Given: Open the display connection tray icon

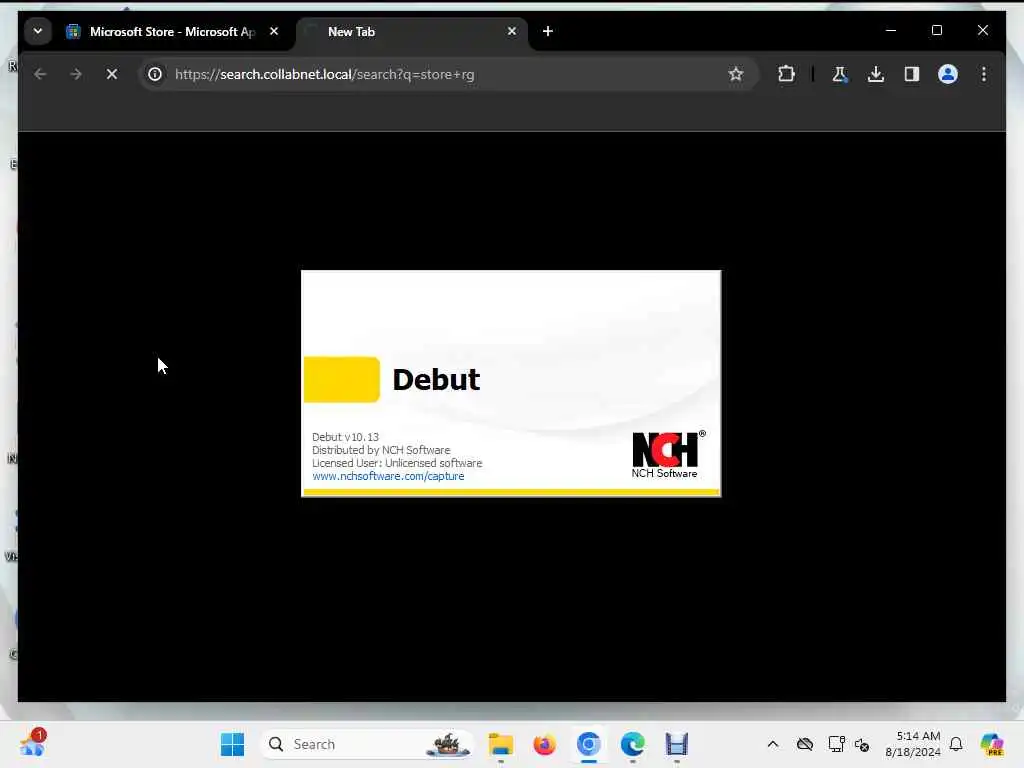Looking at the screenshot, I should 836,744.
